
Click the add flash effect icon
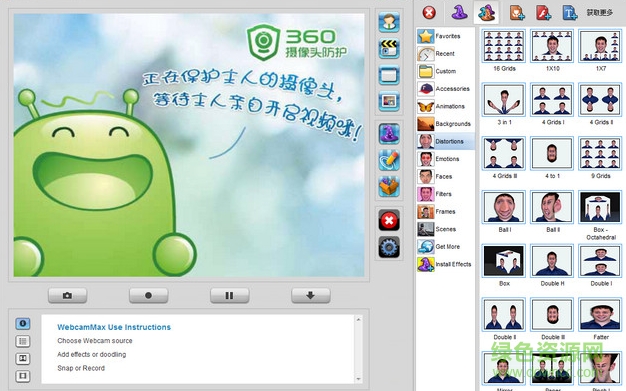[543, 13]
